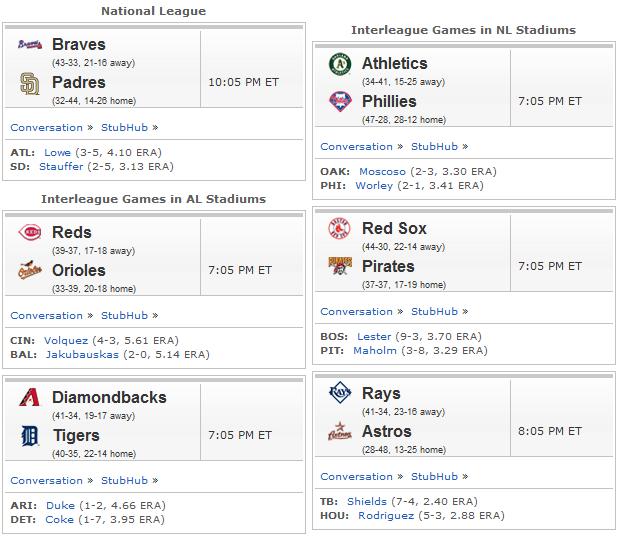Click the Phillies team logo
Viewport: 618px width, 536px height.
point(340,101)
